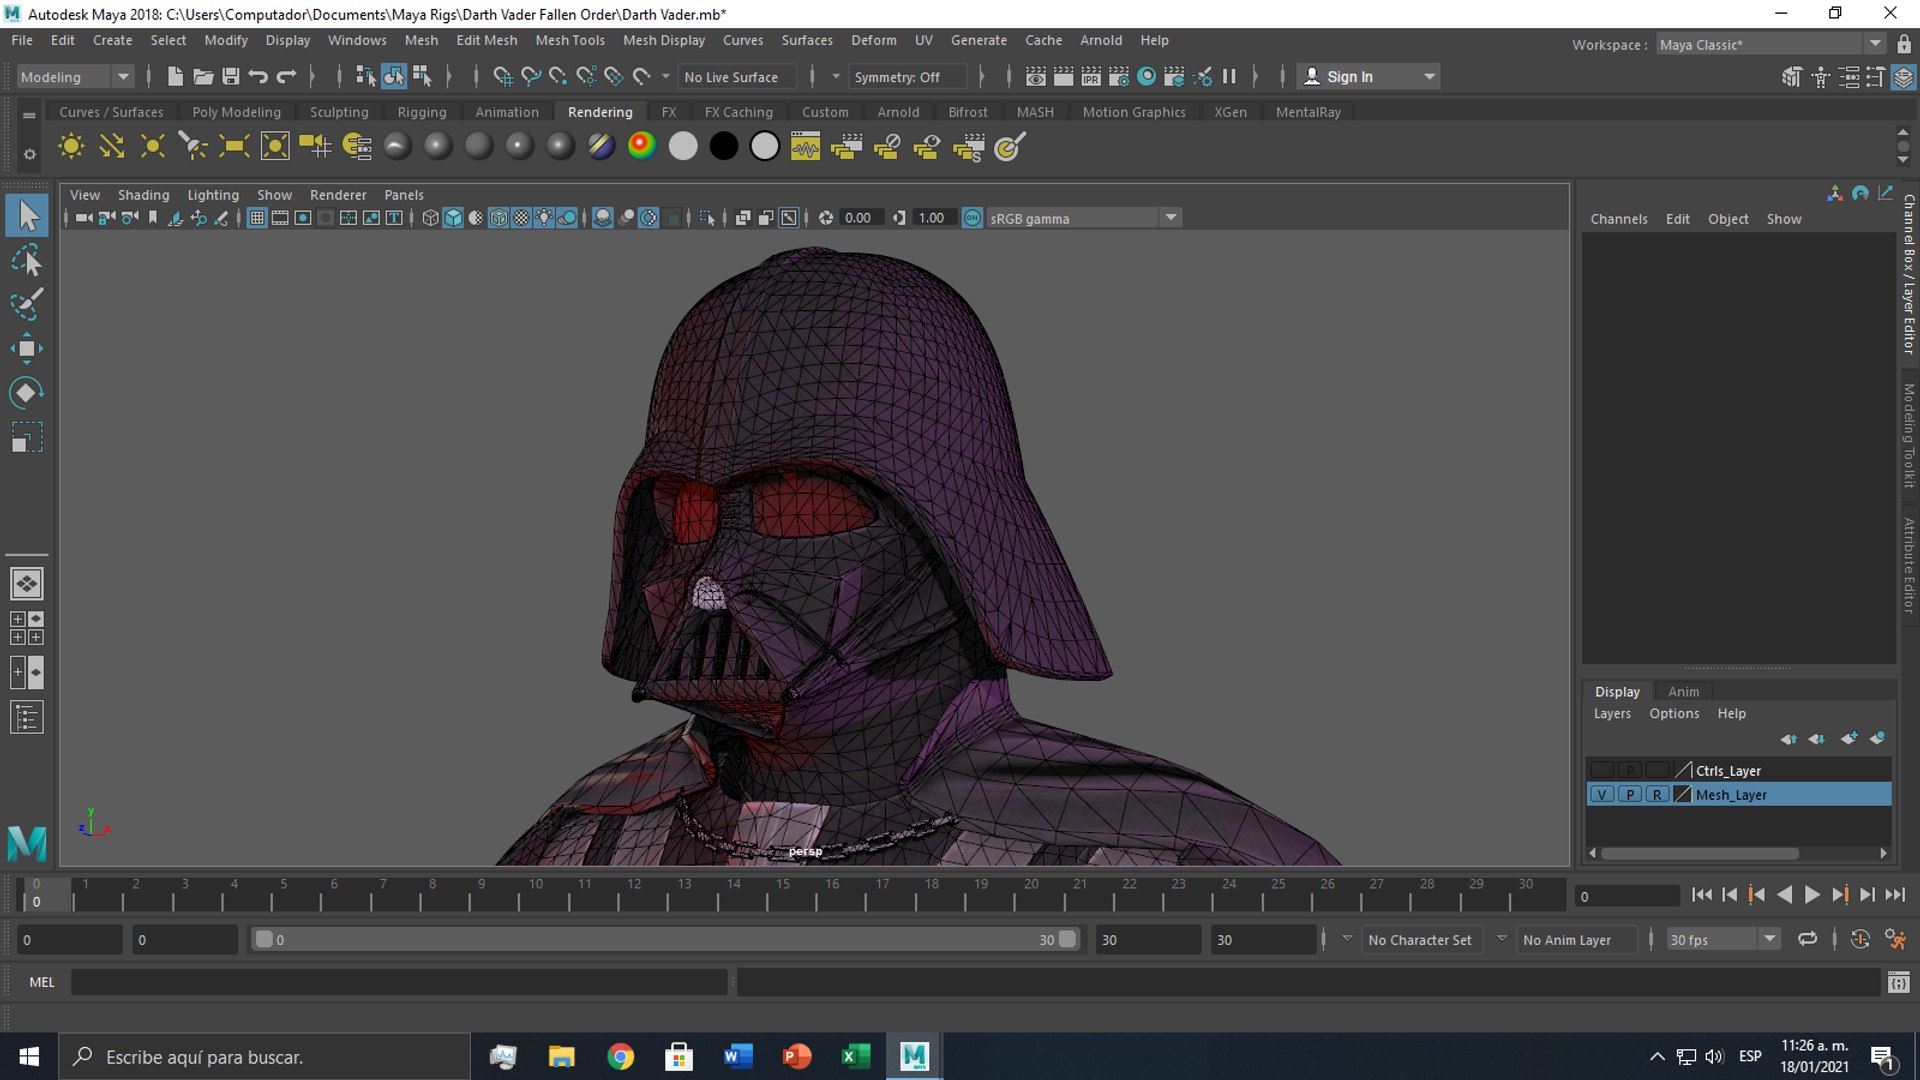Viewport: 1920px width, 1080px height.
Task: Open the Script Editor button
Action: [1898, 982]
